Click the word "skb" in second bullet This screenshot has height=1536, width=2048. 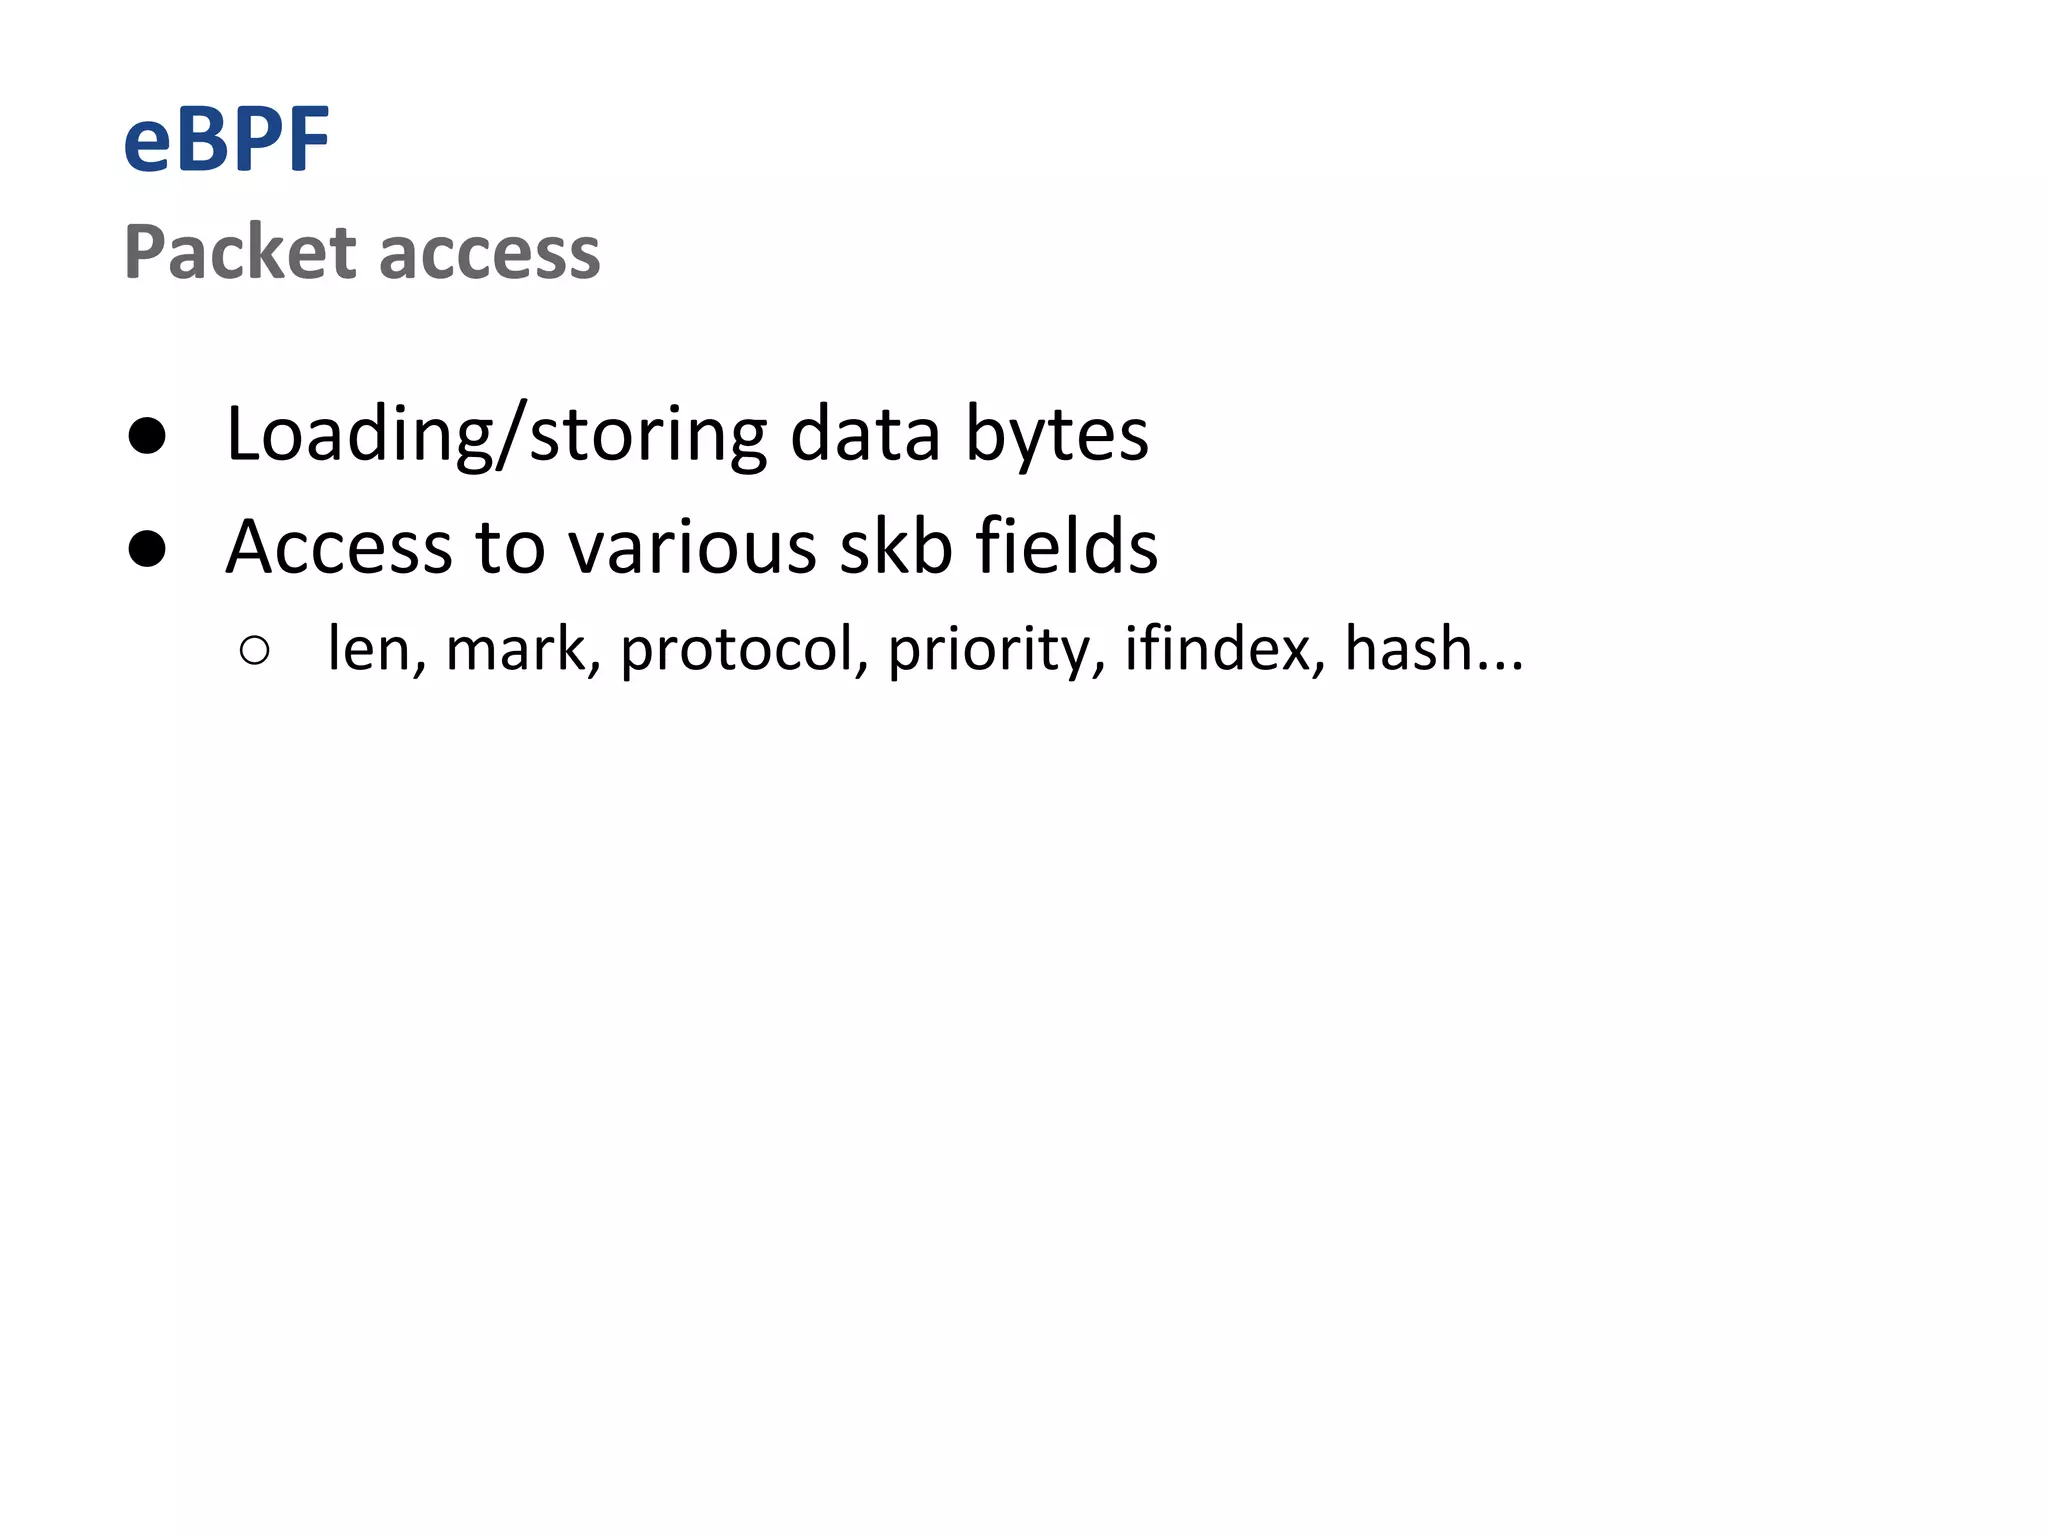pos(895,547)
